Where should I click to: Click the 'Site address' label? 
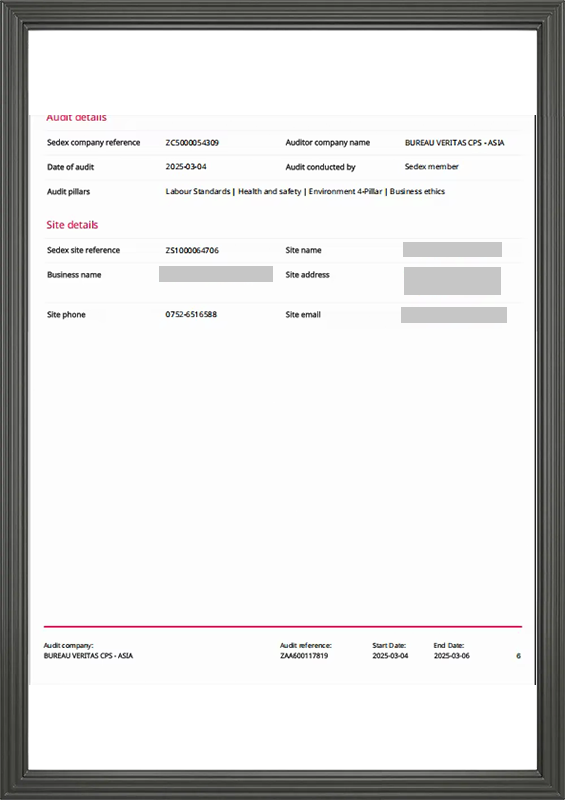[x=307, y=274]
